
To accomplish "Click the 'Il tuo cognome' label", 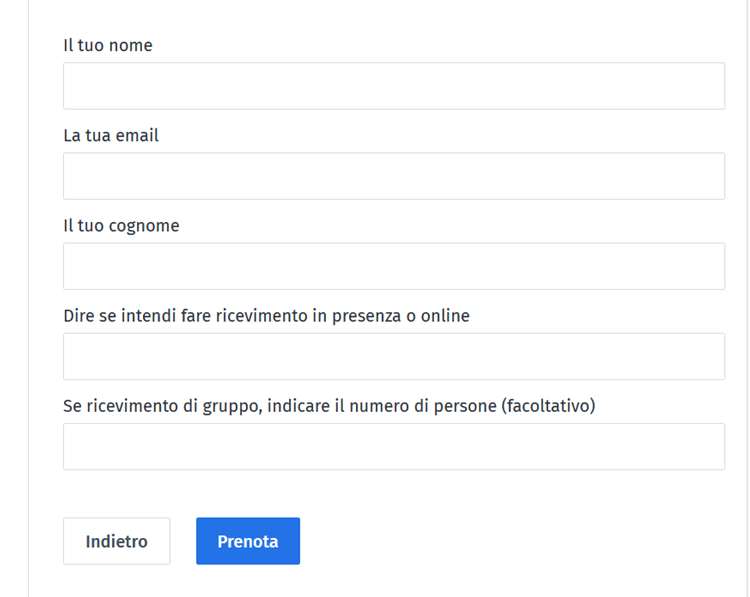I will [x=121, y=225].
